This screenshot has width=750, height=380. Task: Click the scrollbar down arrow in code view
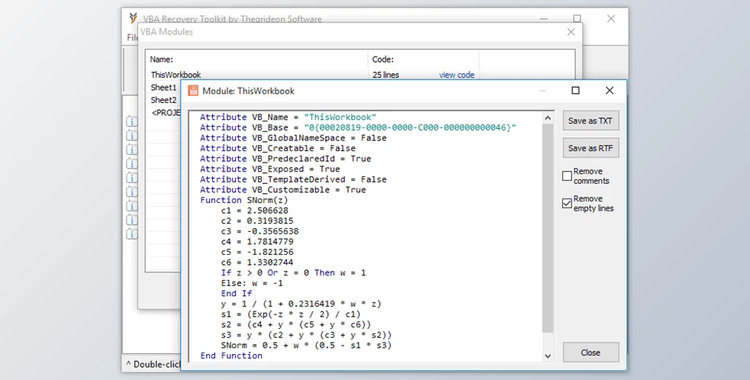click(x=548, y=356)
